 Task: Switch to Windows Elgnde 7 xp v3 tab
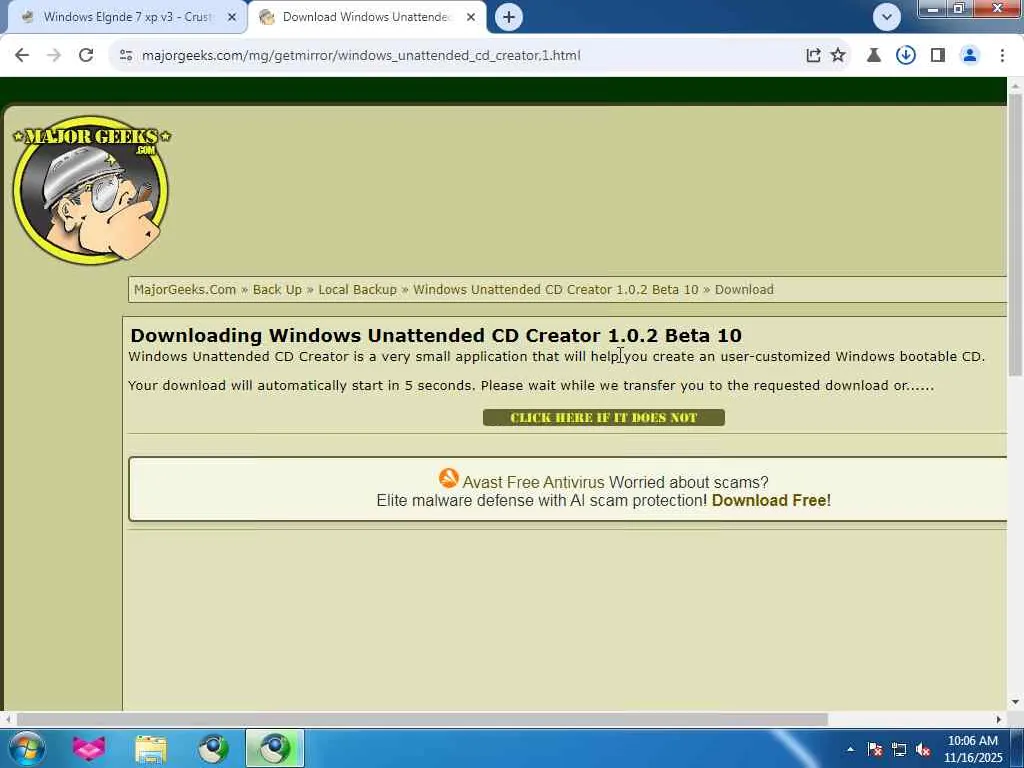[x=126, y=17]
